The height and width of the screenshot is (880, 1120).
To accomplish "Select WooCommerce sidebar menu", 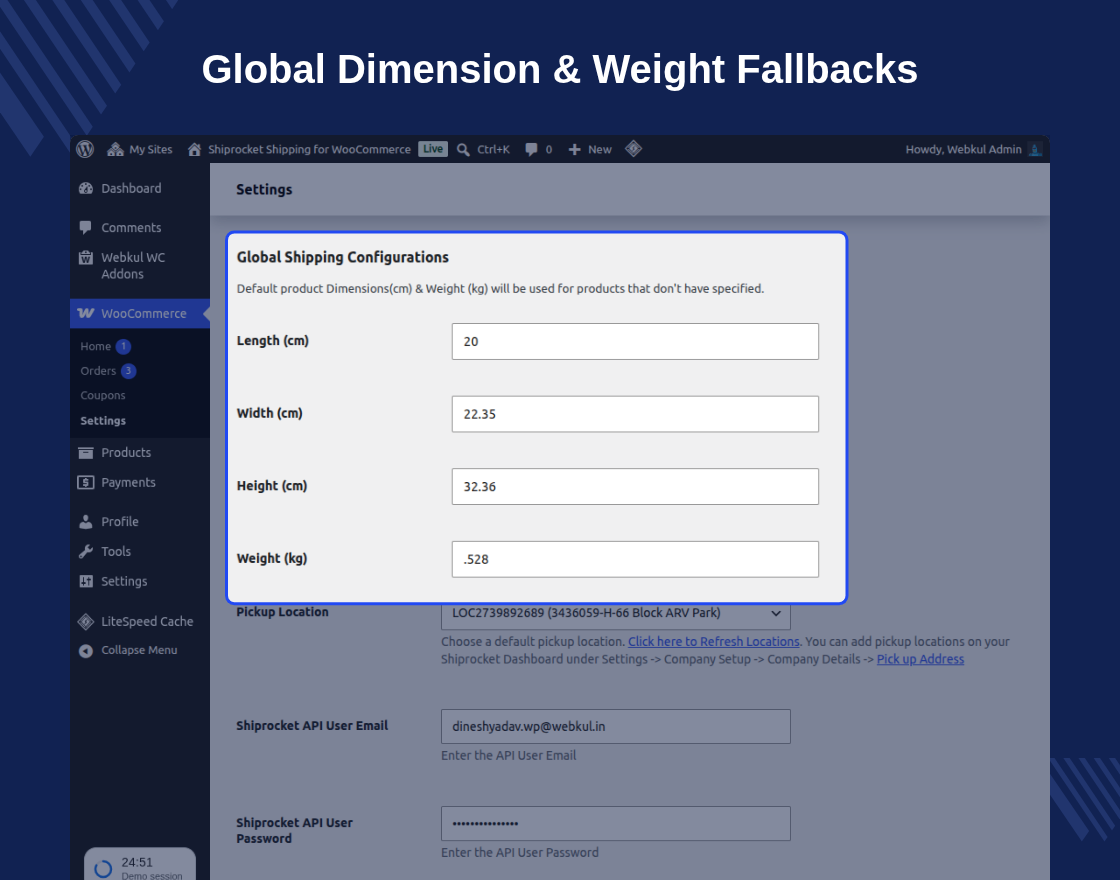I will pos(140,314).
